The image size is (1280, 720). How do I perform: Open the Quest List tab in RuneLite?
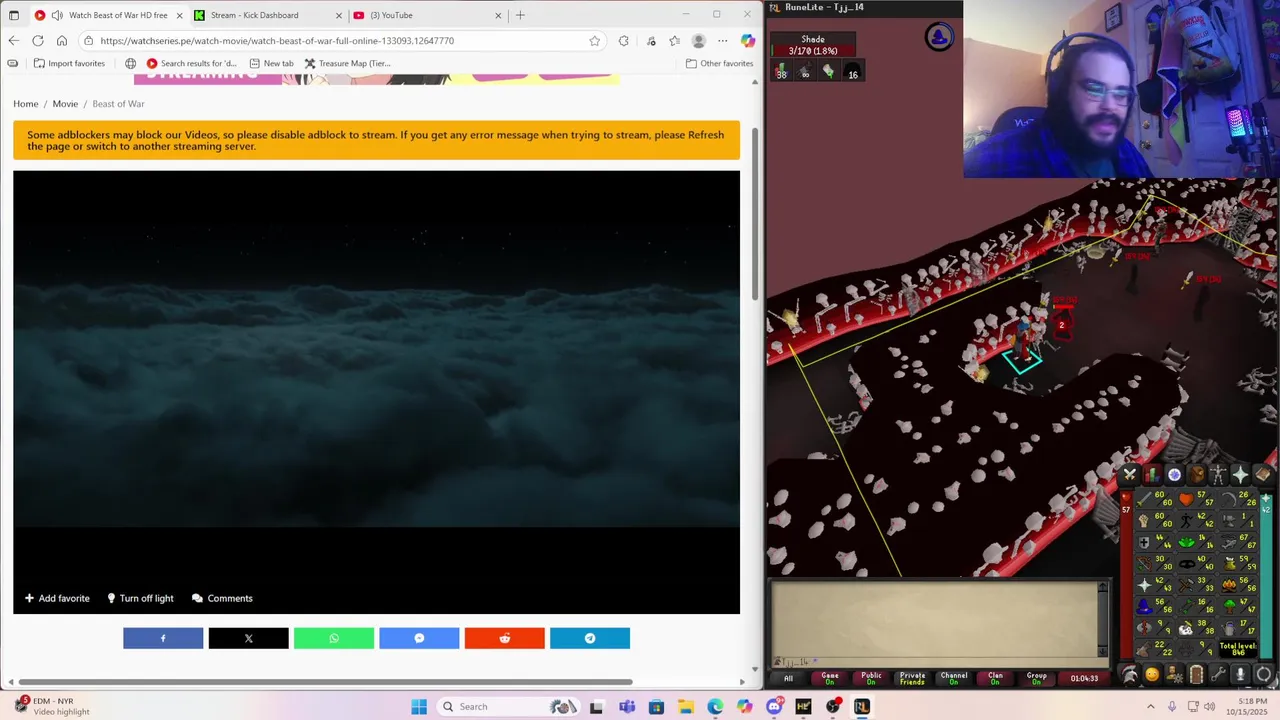pyautogui.click(x=1174, y=474)
